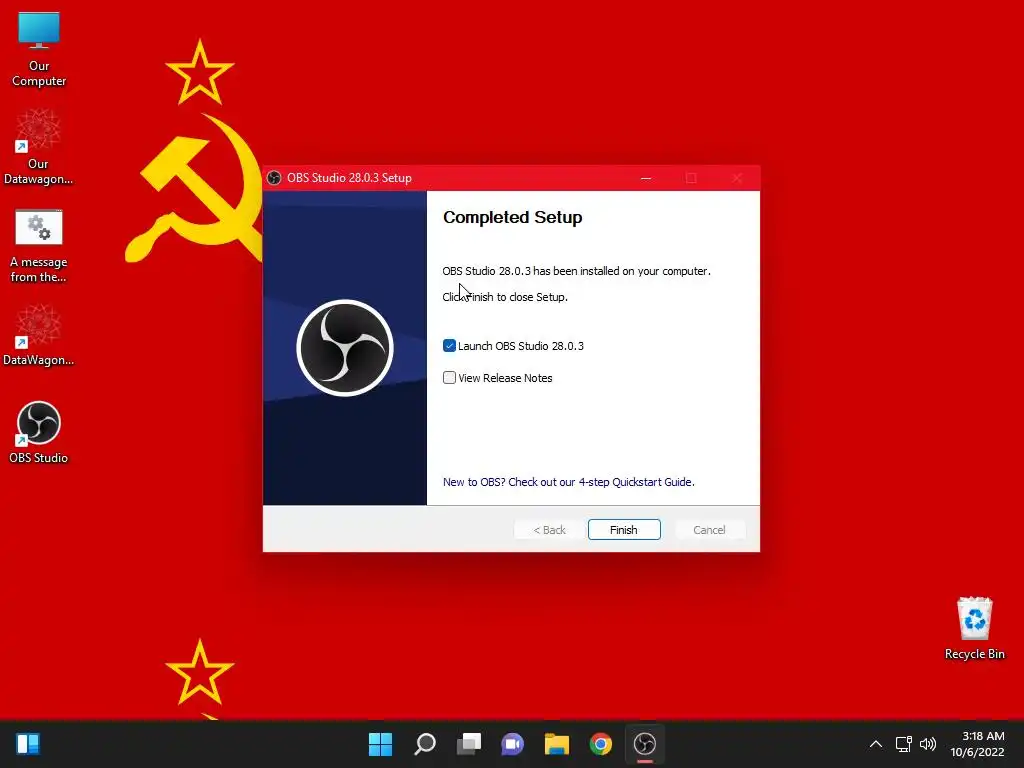Launch Google Chrome from the taskbar
This screenshot has height=768, width=1024.
[x=601, y=744]
